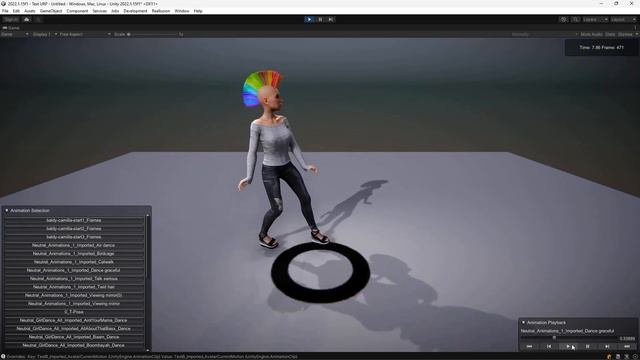Open the Window menu
640x360 pixels.
point(182,11)
